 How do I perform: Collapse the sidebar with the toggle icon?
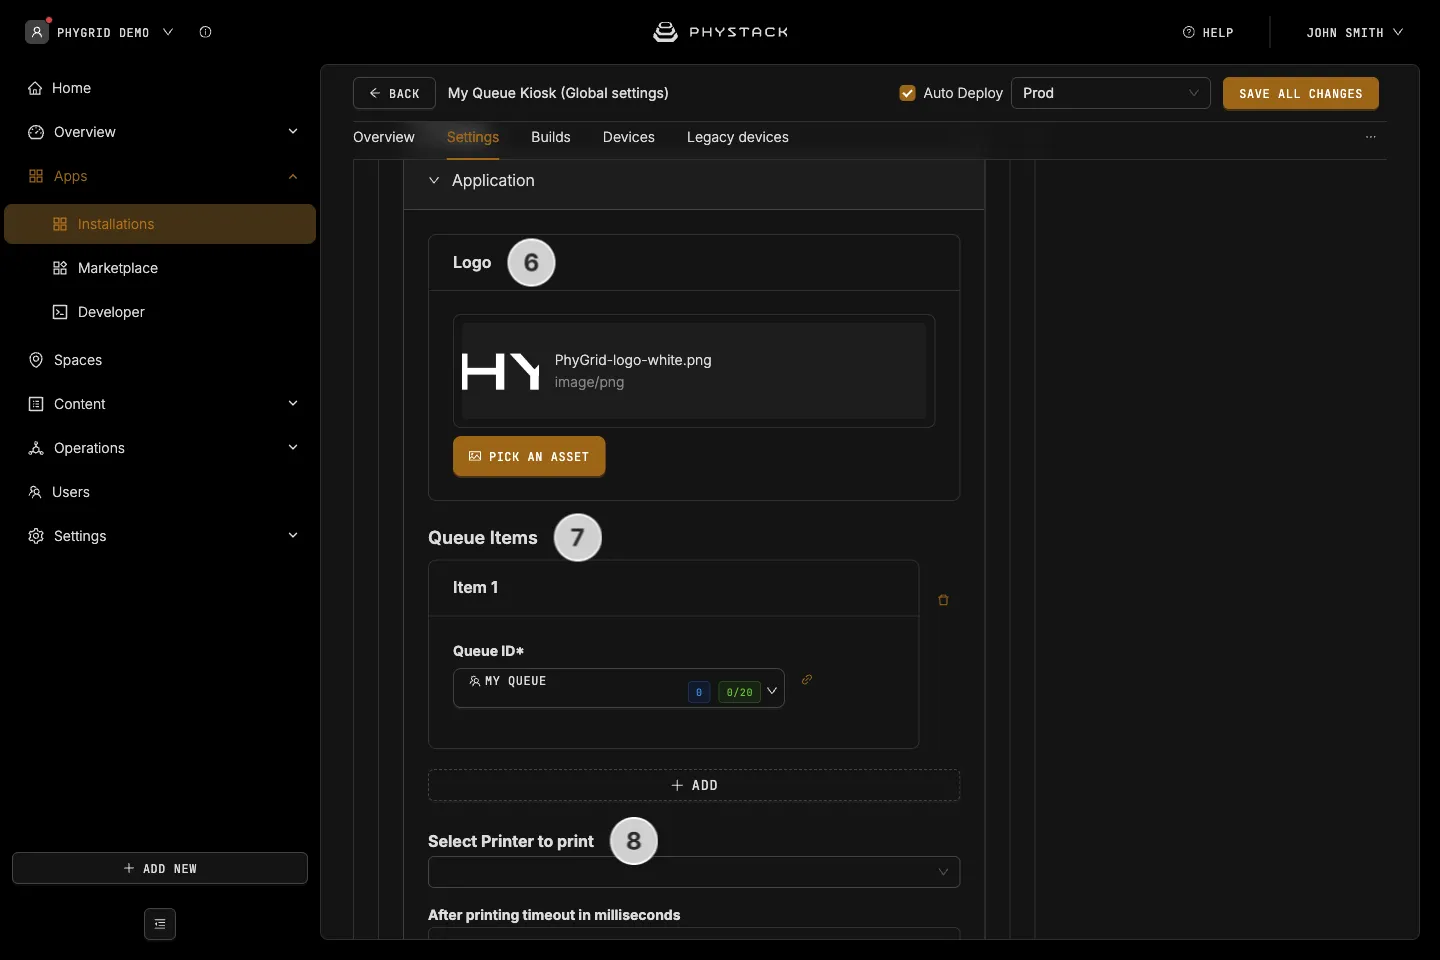coord(160,924)
